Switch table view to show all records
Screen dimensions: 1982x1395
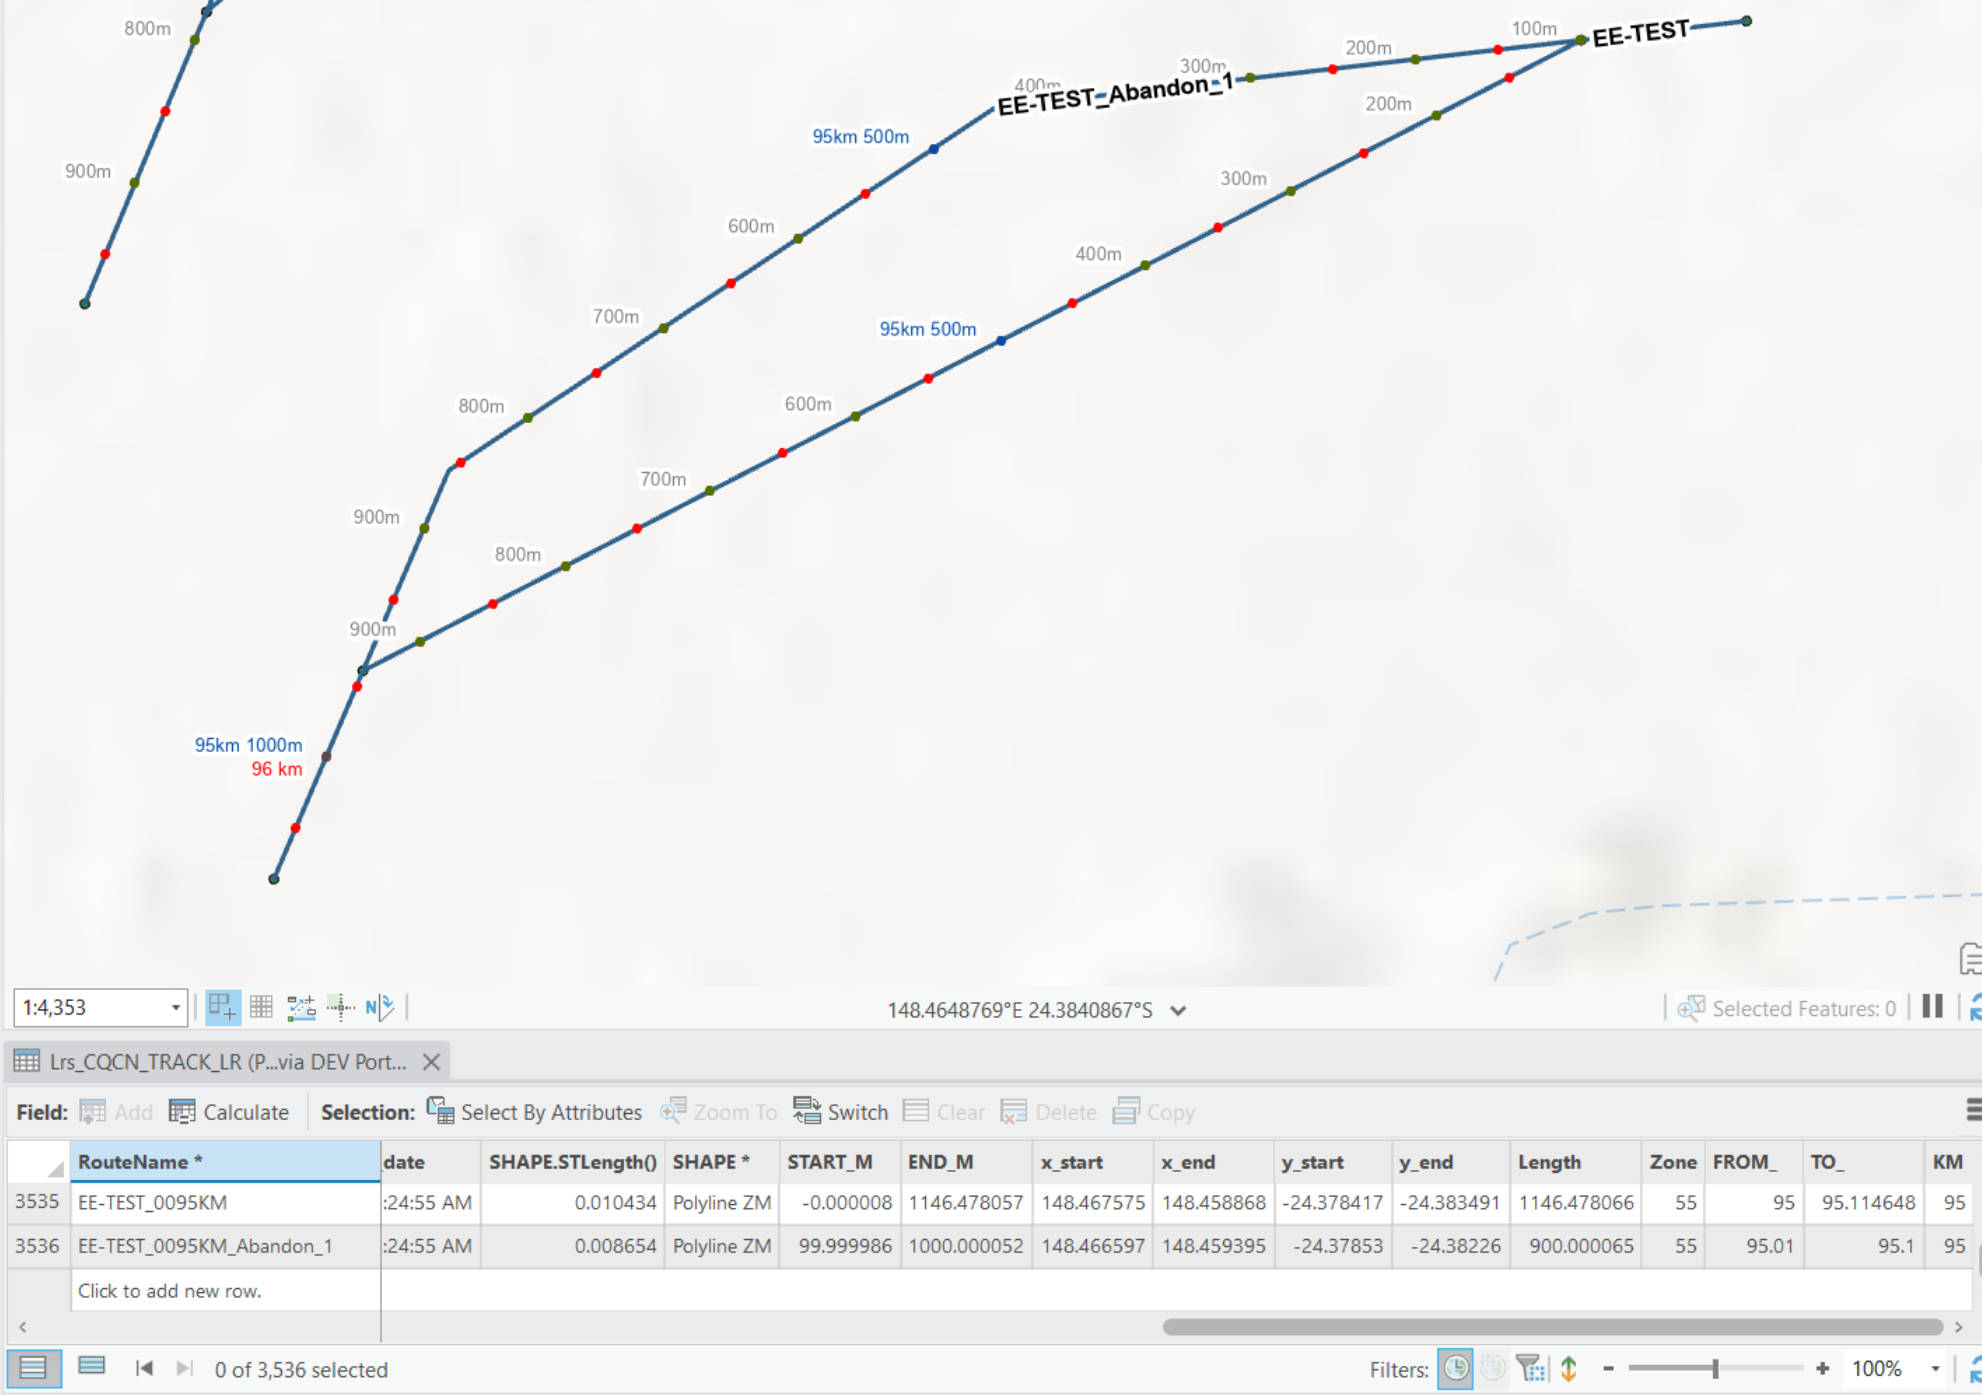click(x=34, y=1368)
